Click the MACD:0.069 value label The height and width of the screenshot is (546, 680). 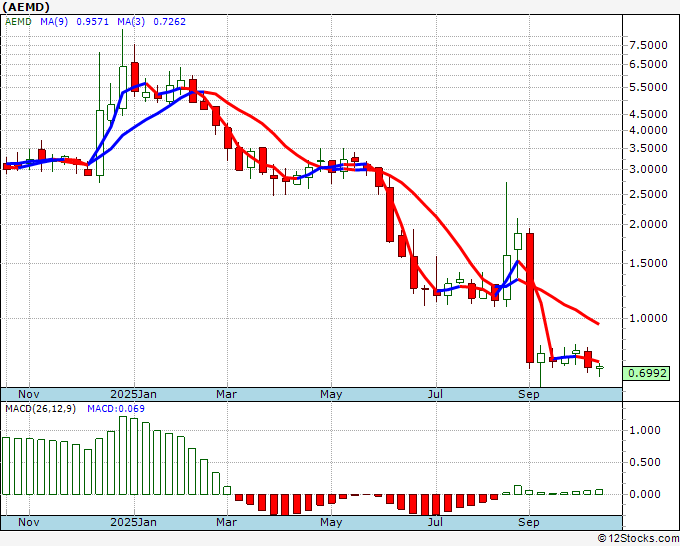click(116, 409)
